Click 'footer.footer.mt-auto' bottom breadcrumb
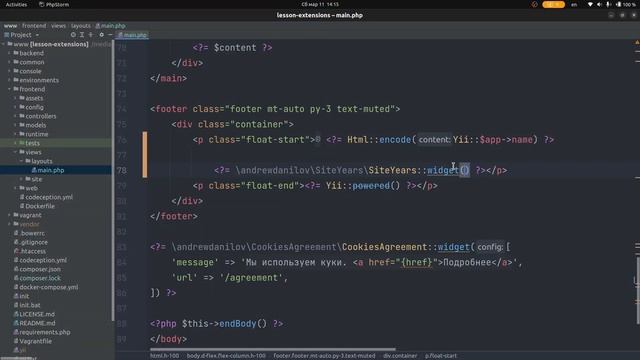This screenshot has width=640, height=360. click(324, 356)
